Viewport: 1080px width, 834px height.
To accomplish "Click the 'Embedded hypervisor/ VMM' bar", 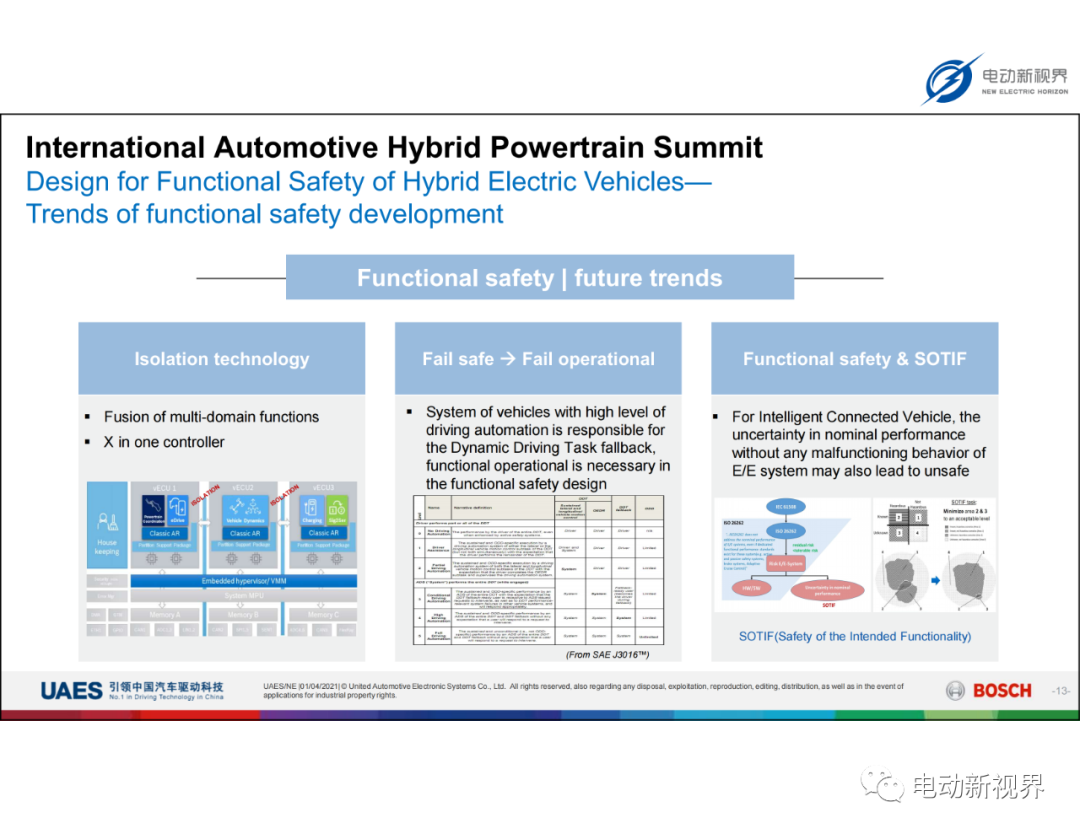I will pyautogui.click(x=244, y=581).
